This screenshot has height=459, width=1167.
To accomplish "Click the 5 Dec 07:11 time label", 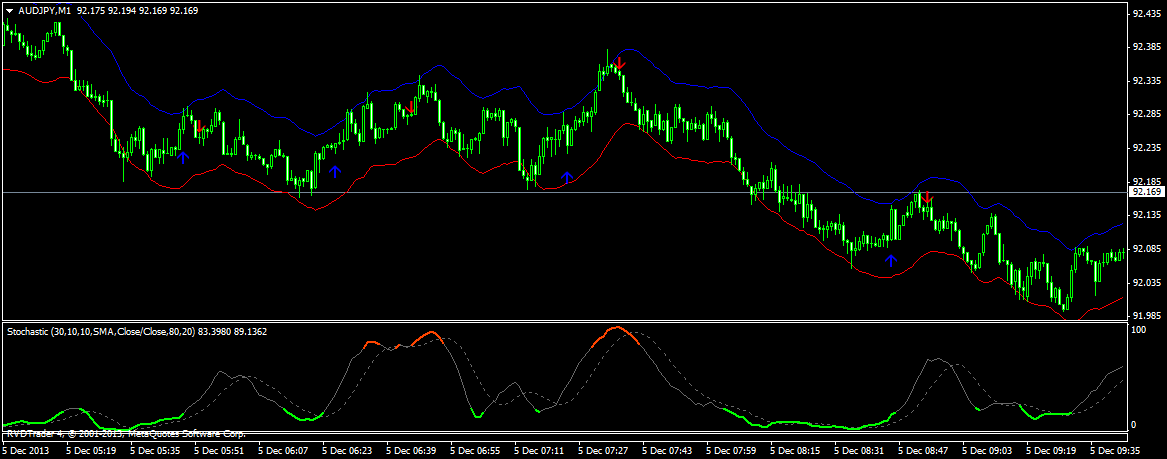I will [539, 450].
